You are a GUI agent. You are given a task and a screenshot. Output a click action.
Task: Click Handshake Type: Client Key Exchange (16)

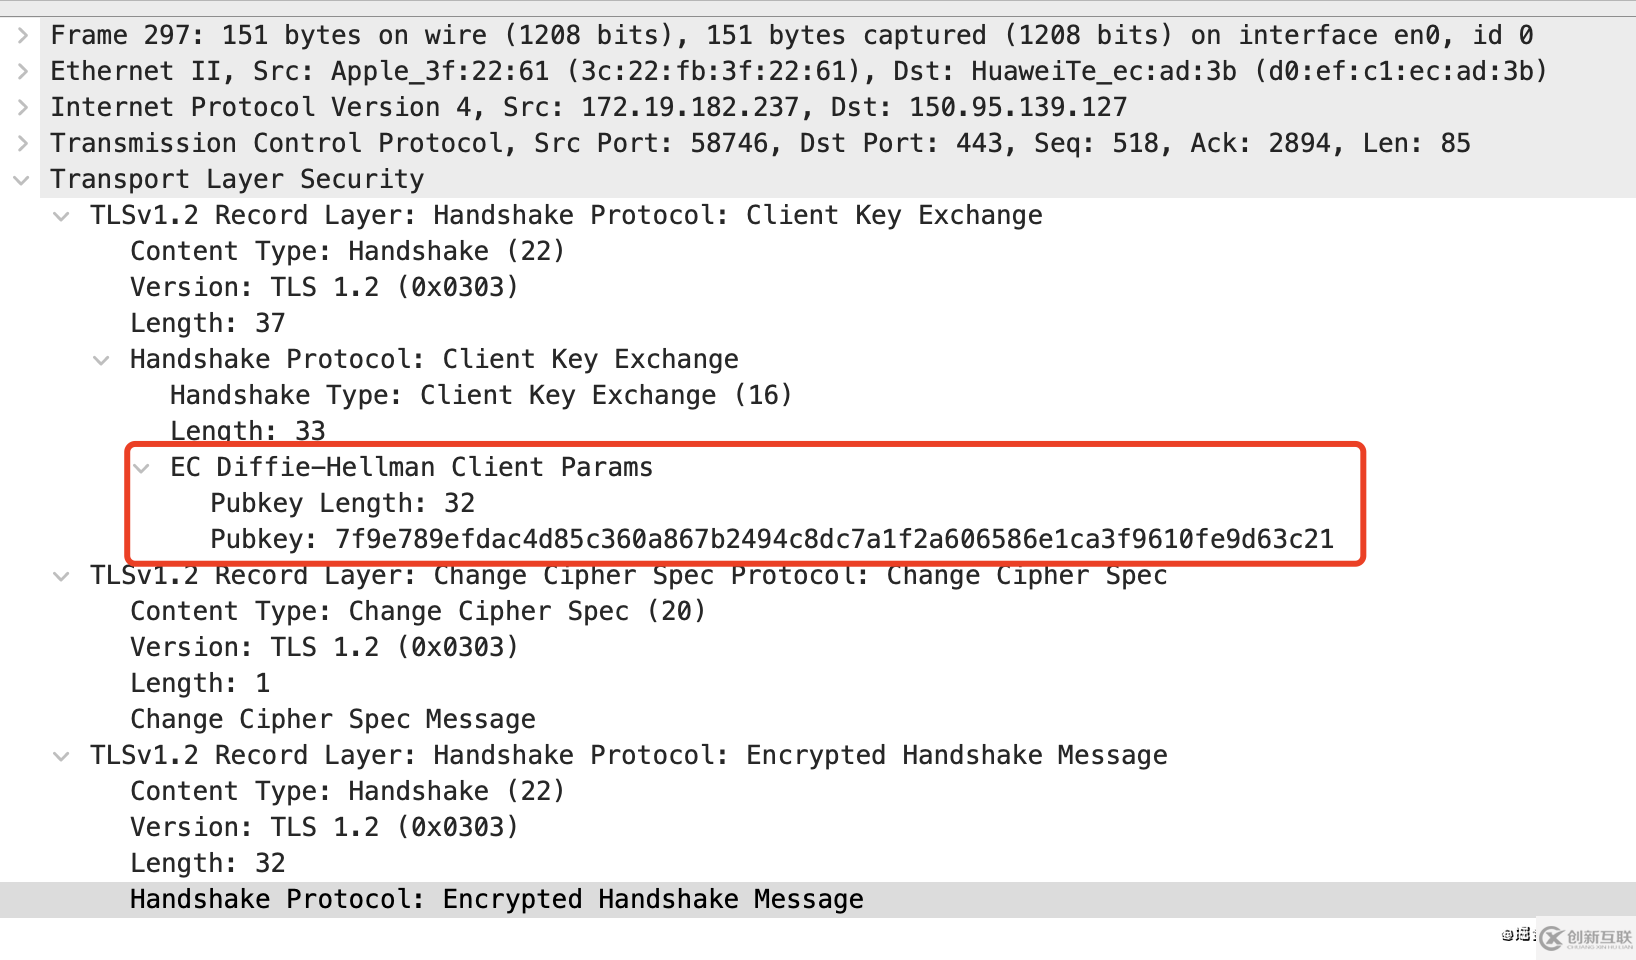[480, 395]
